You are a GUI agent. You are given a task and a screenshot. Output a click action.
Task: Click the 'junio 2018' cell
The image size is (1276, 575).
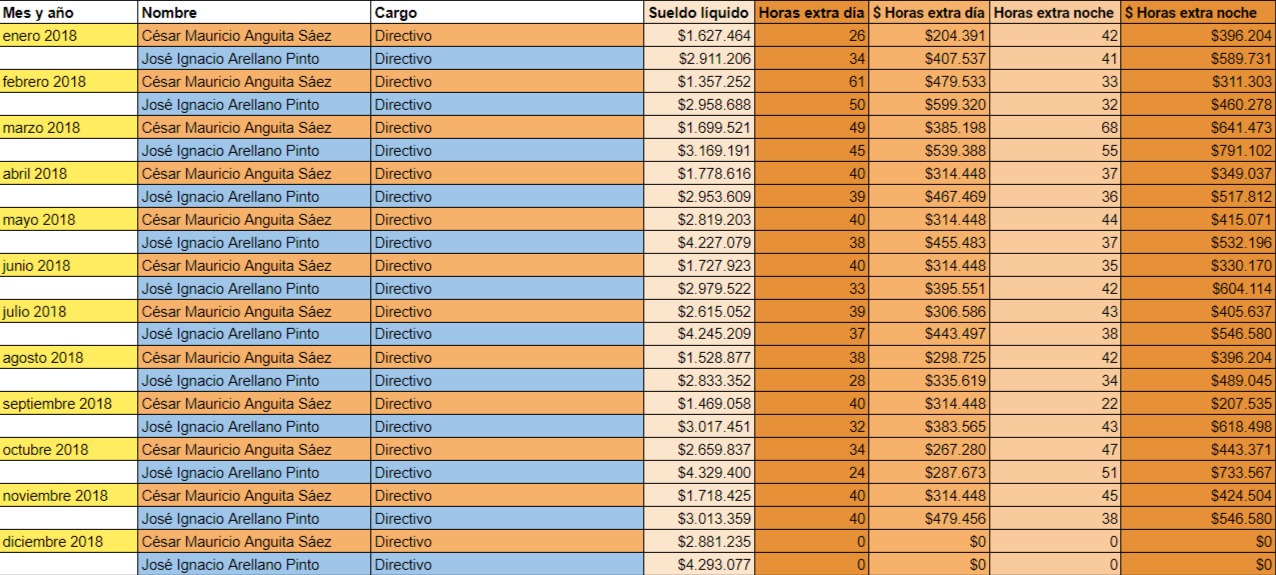(69, 266)
